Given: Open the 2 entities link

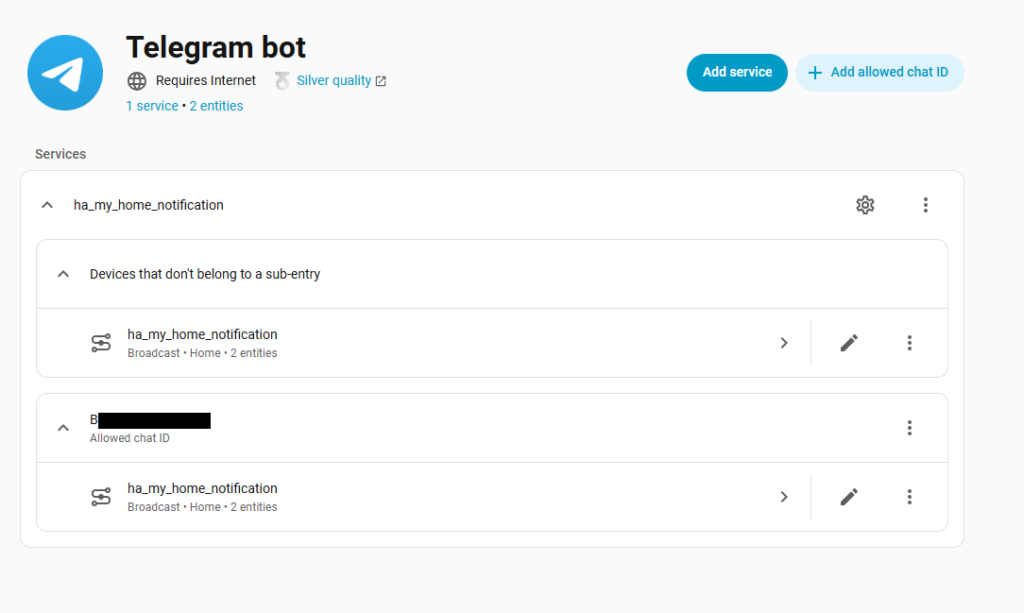Looking at the screenshot, I should pyautogui.click(x=216, y=106).
